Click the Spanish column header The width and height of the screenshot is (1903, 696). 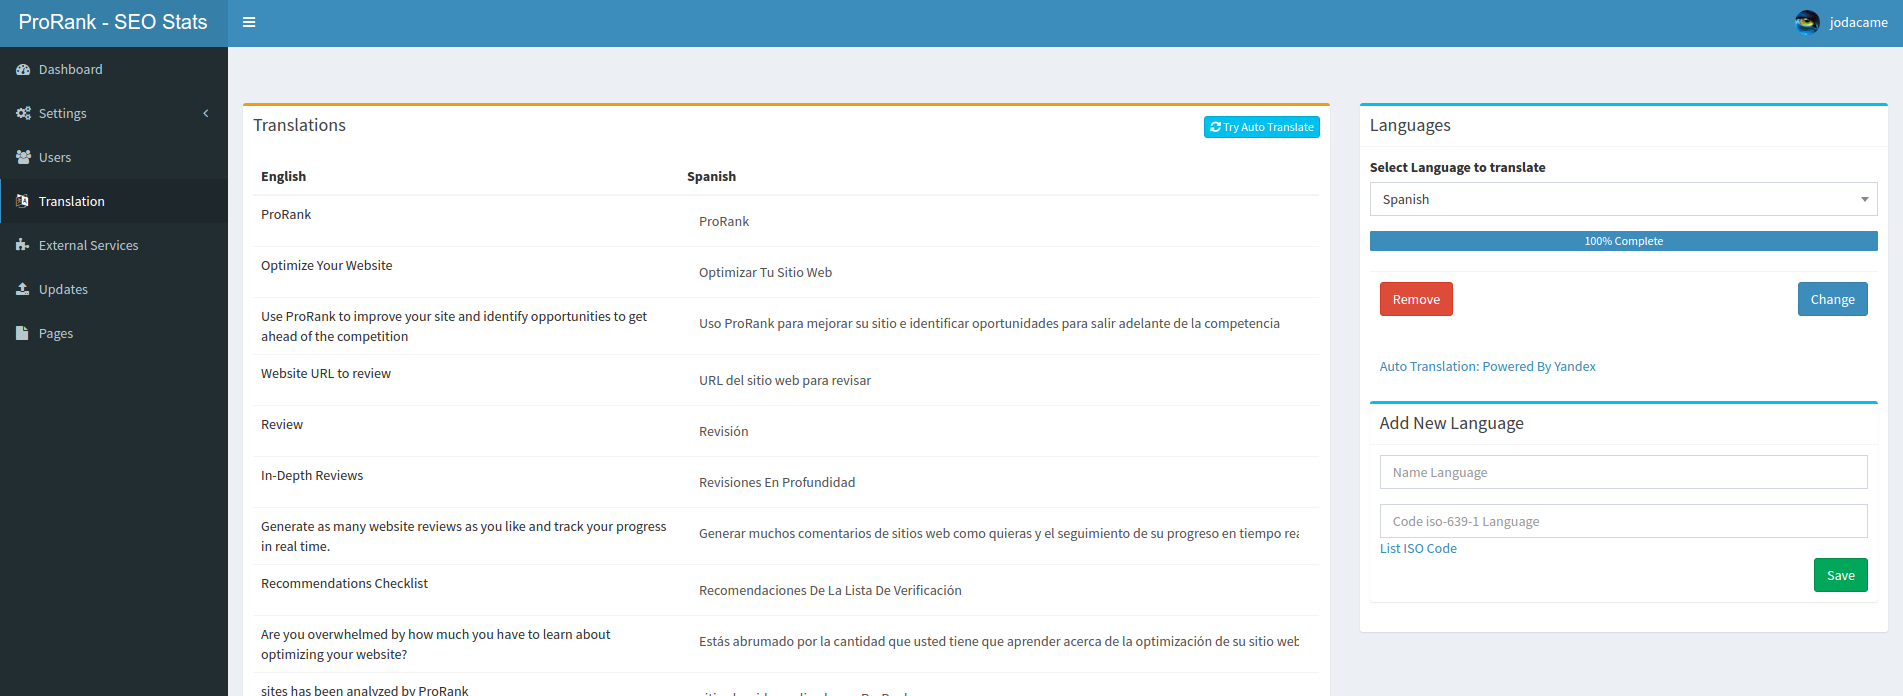pyautogui.click(x=711, y=176)
